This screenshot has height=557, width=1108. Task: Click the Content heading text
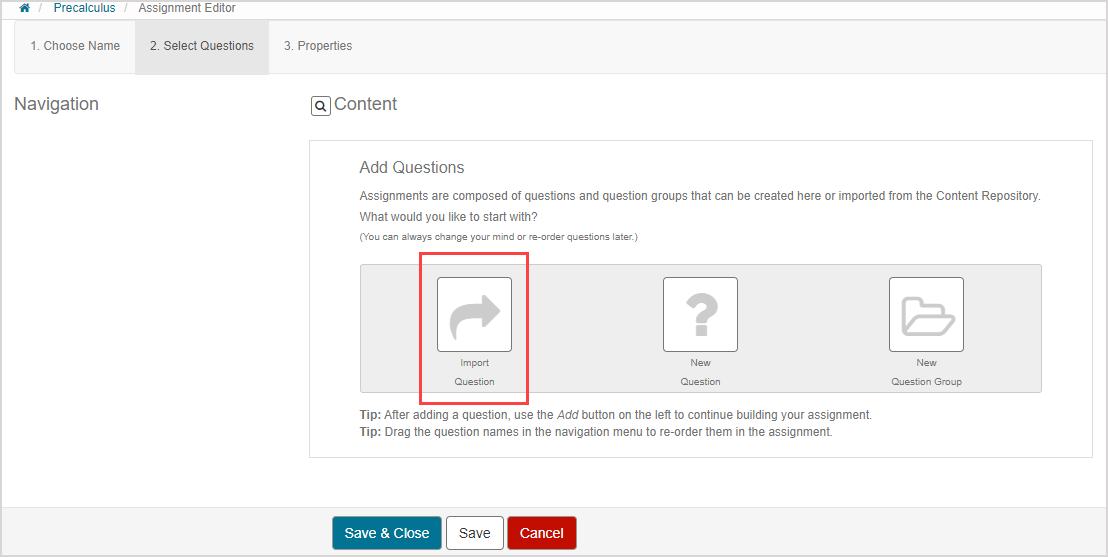365,104
